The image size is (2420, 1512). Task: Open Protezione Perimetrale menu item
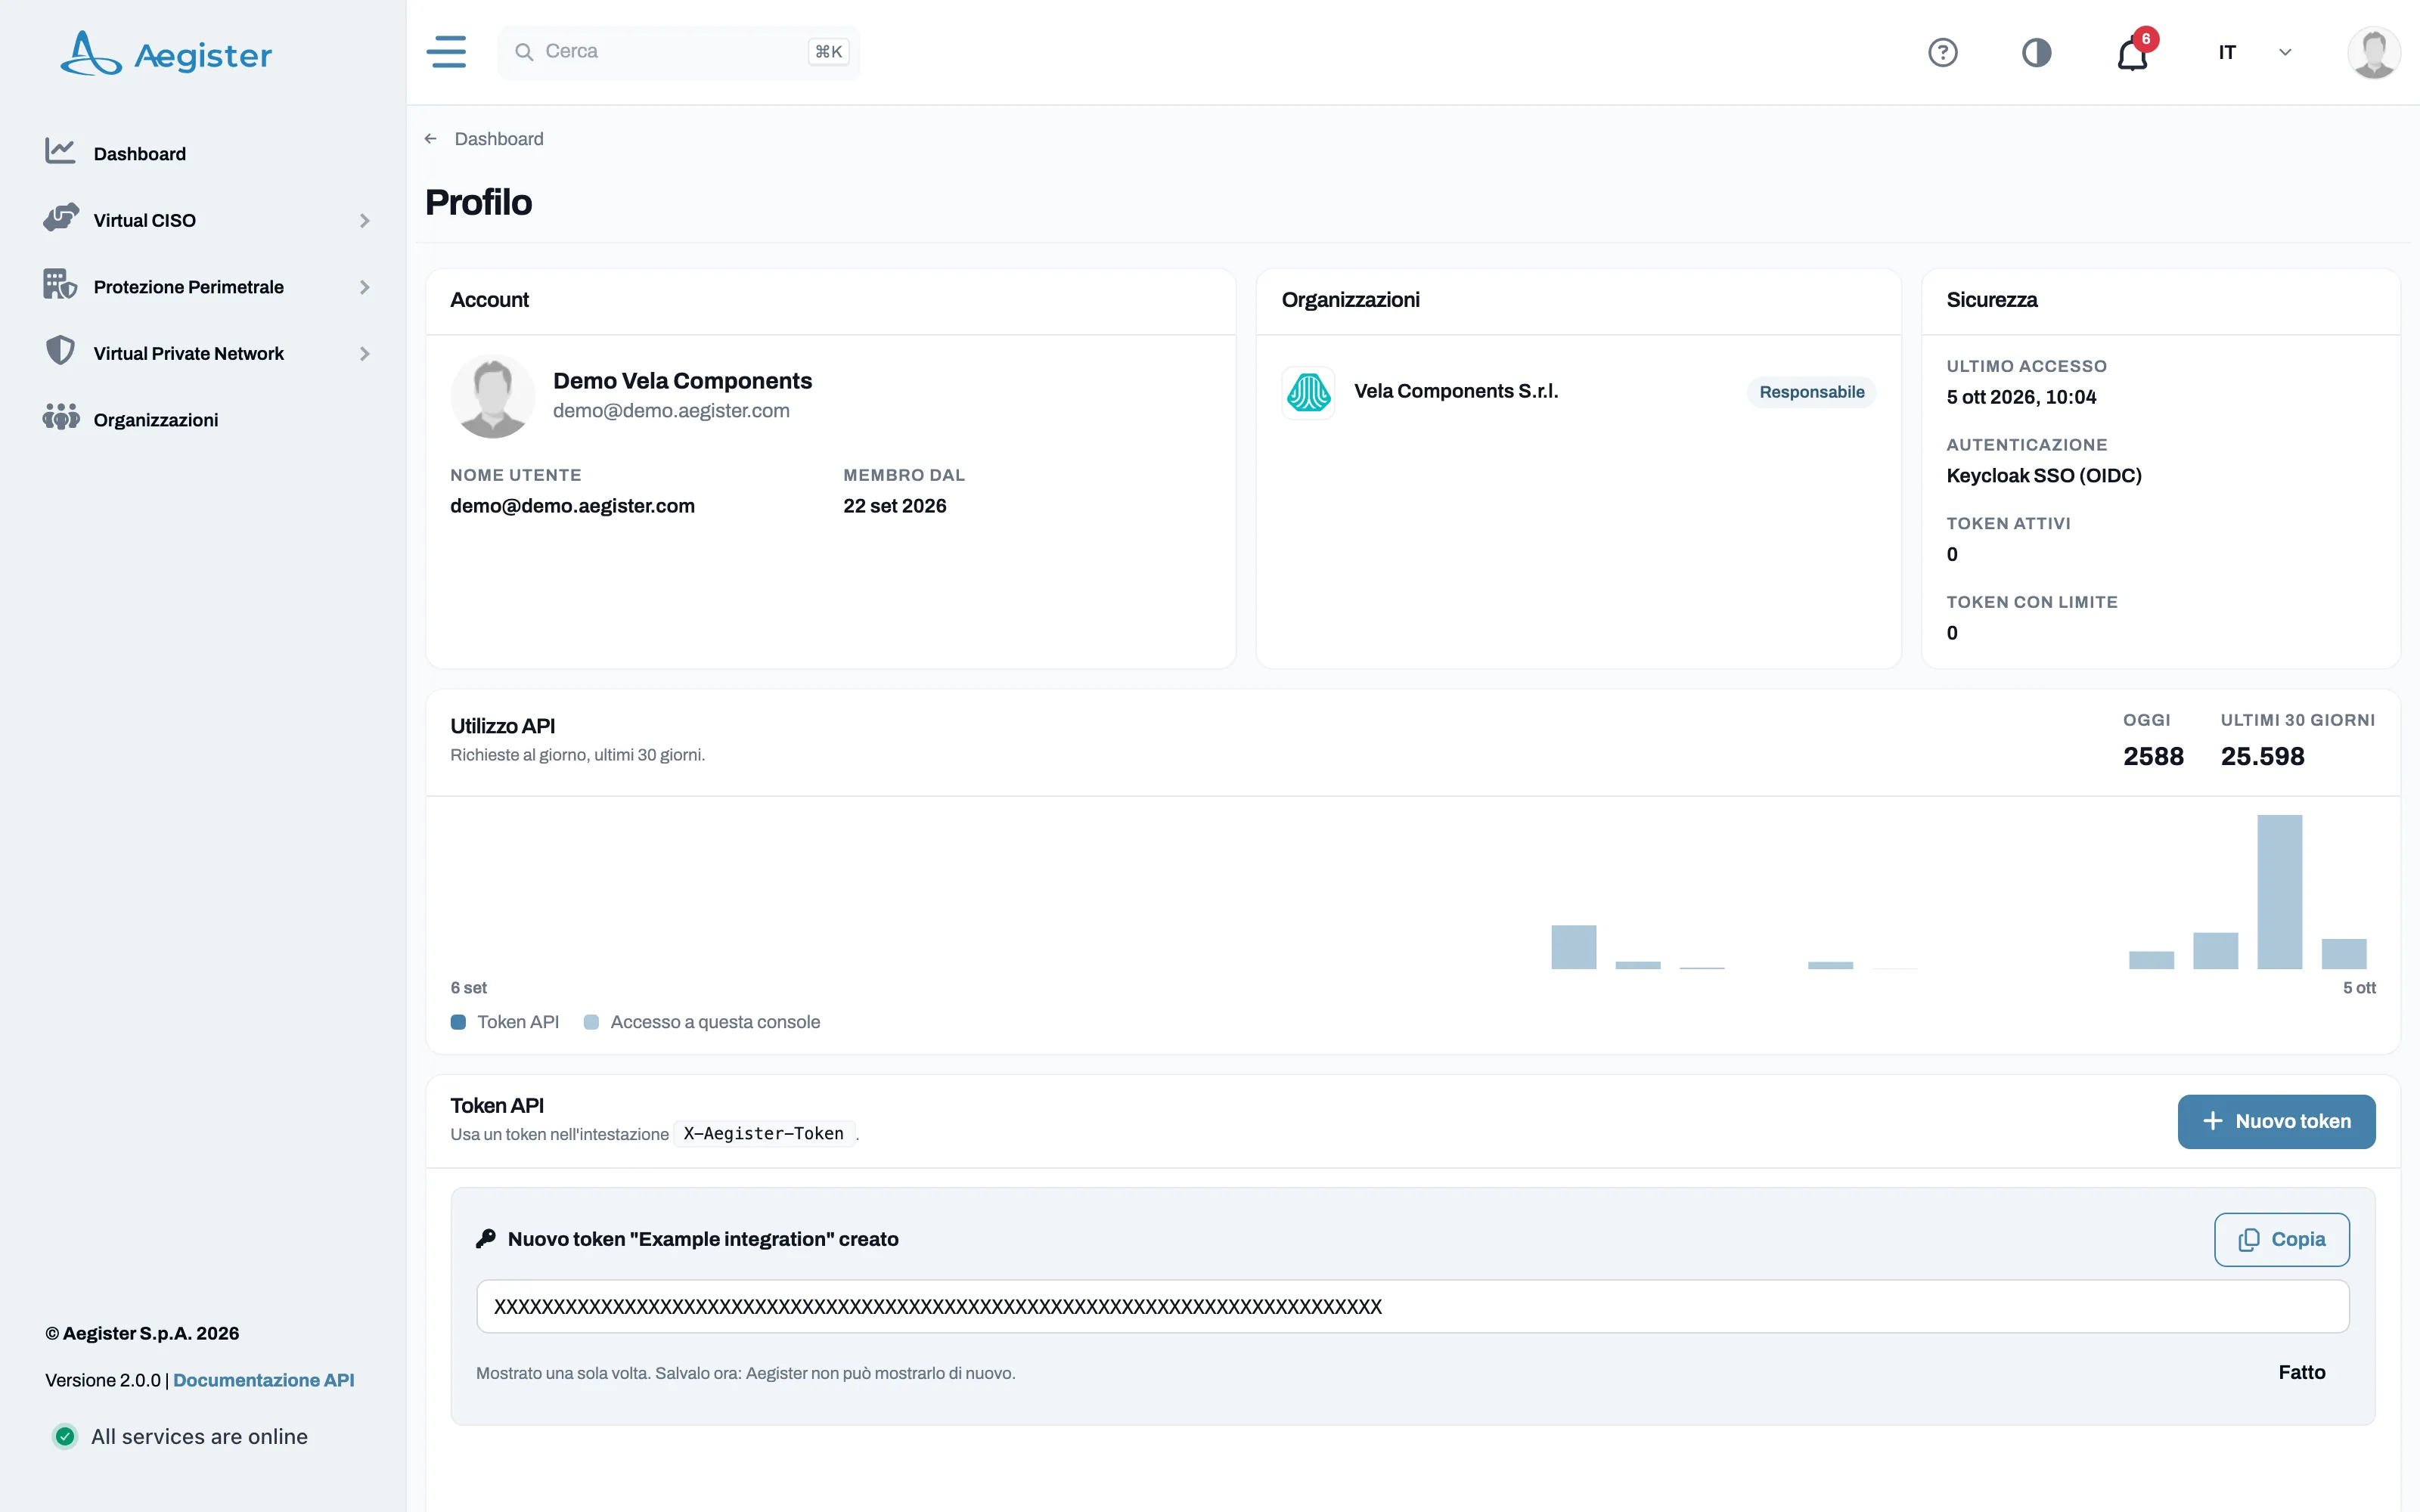click(x=189, y=287)
